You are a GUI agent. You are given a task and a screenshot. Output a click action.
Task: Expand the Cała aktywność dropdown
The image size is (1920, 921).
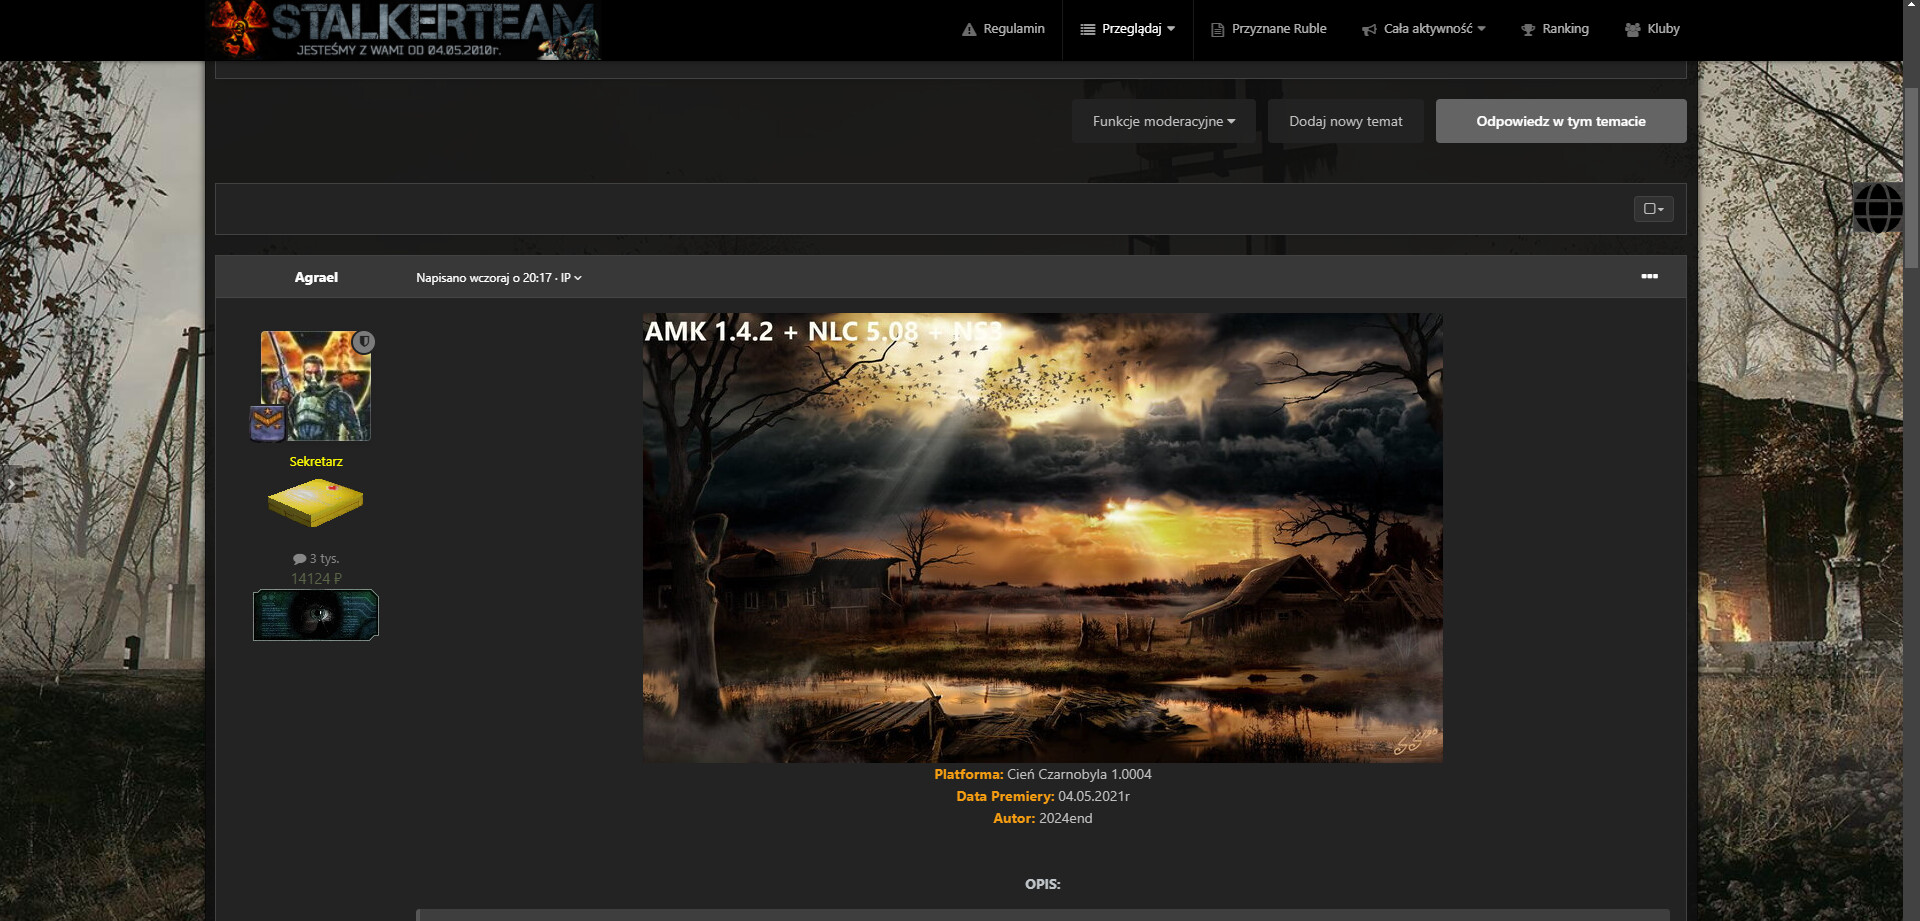(1424, 29)
